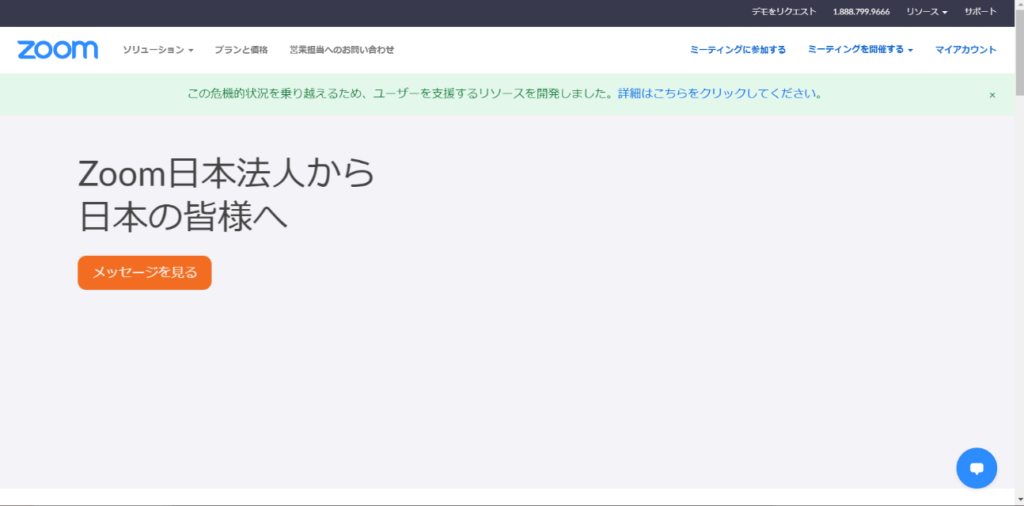
Task: Click the Zoom logo in the navbar
Action: pyautogui.click(x=58, y=50)
